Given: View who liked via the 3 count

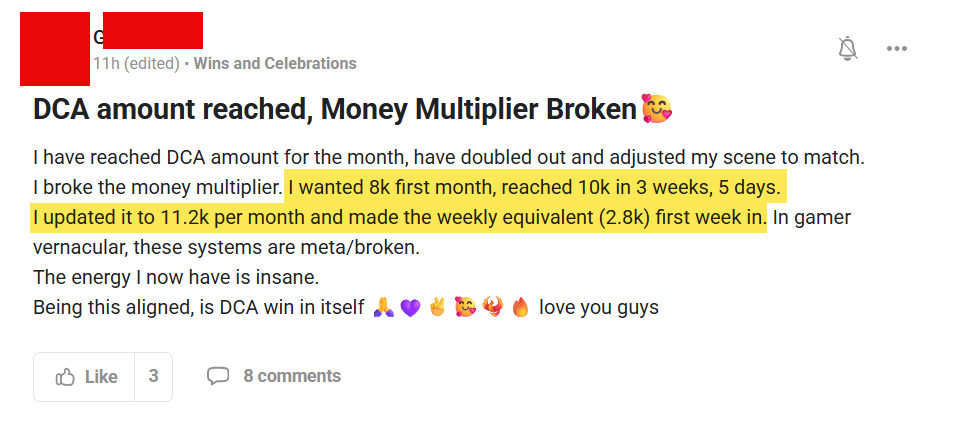Looking at the screenshot, I should click(x=153, y=377).
